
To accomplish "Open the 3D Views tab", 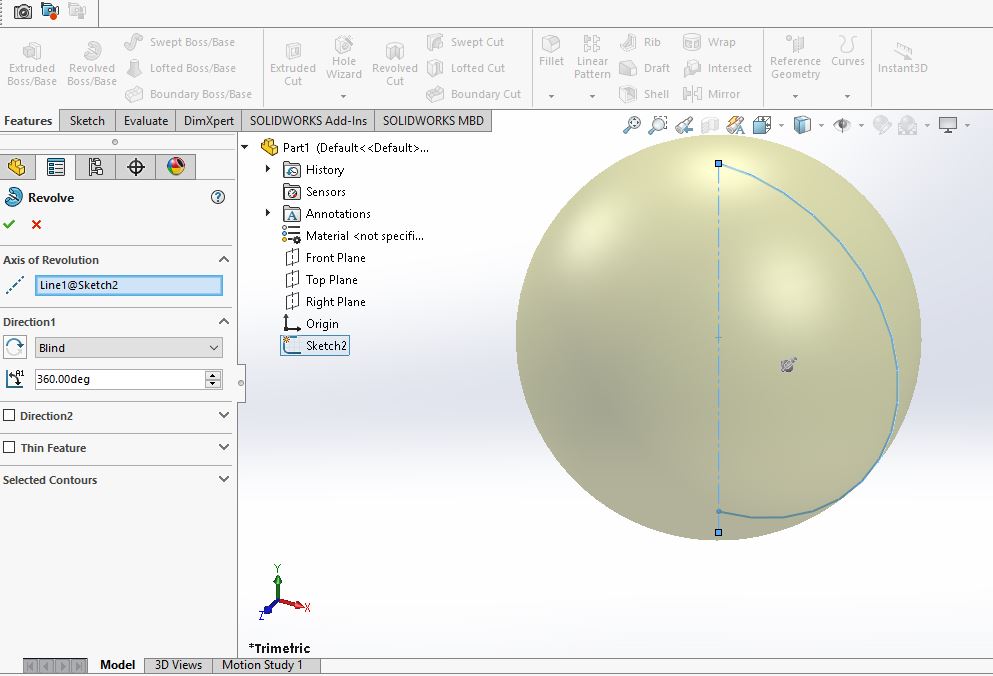I will pos(179,665).
